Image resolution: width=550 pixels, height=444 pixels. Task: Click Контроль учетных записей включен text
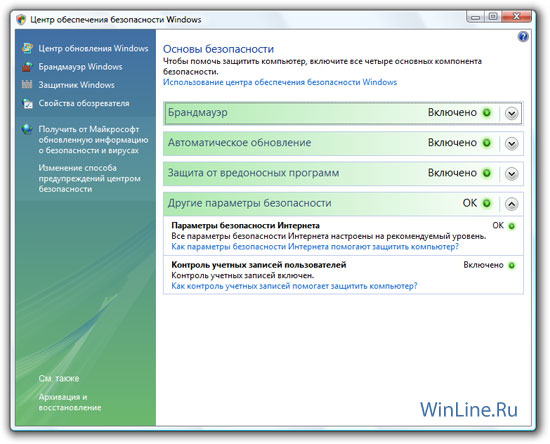242,275
